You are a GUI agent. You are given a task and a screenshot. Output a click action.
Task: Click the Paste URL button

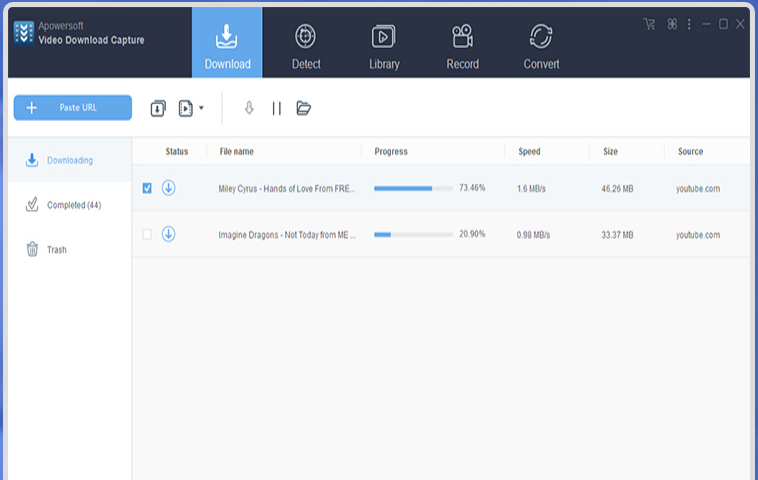point(73,107)
